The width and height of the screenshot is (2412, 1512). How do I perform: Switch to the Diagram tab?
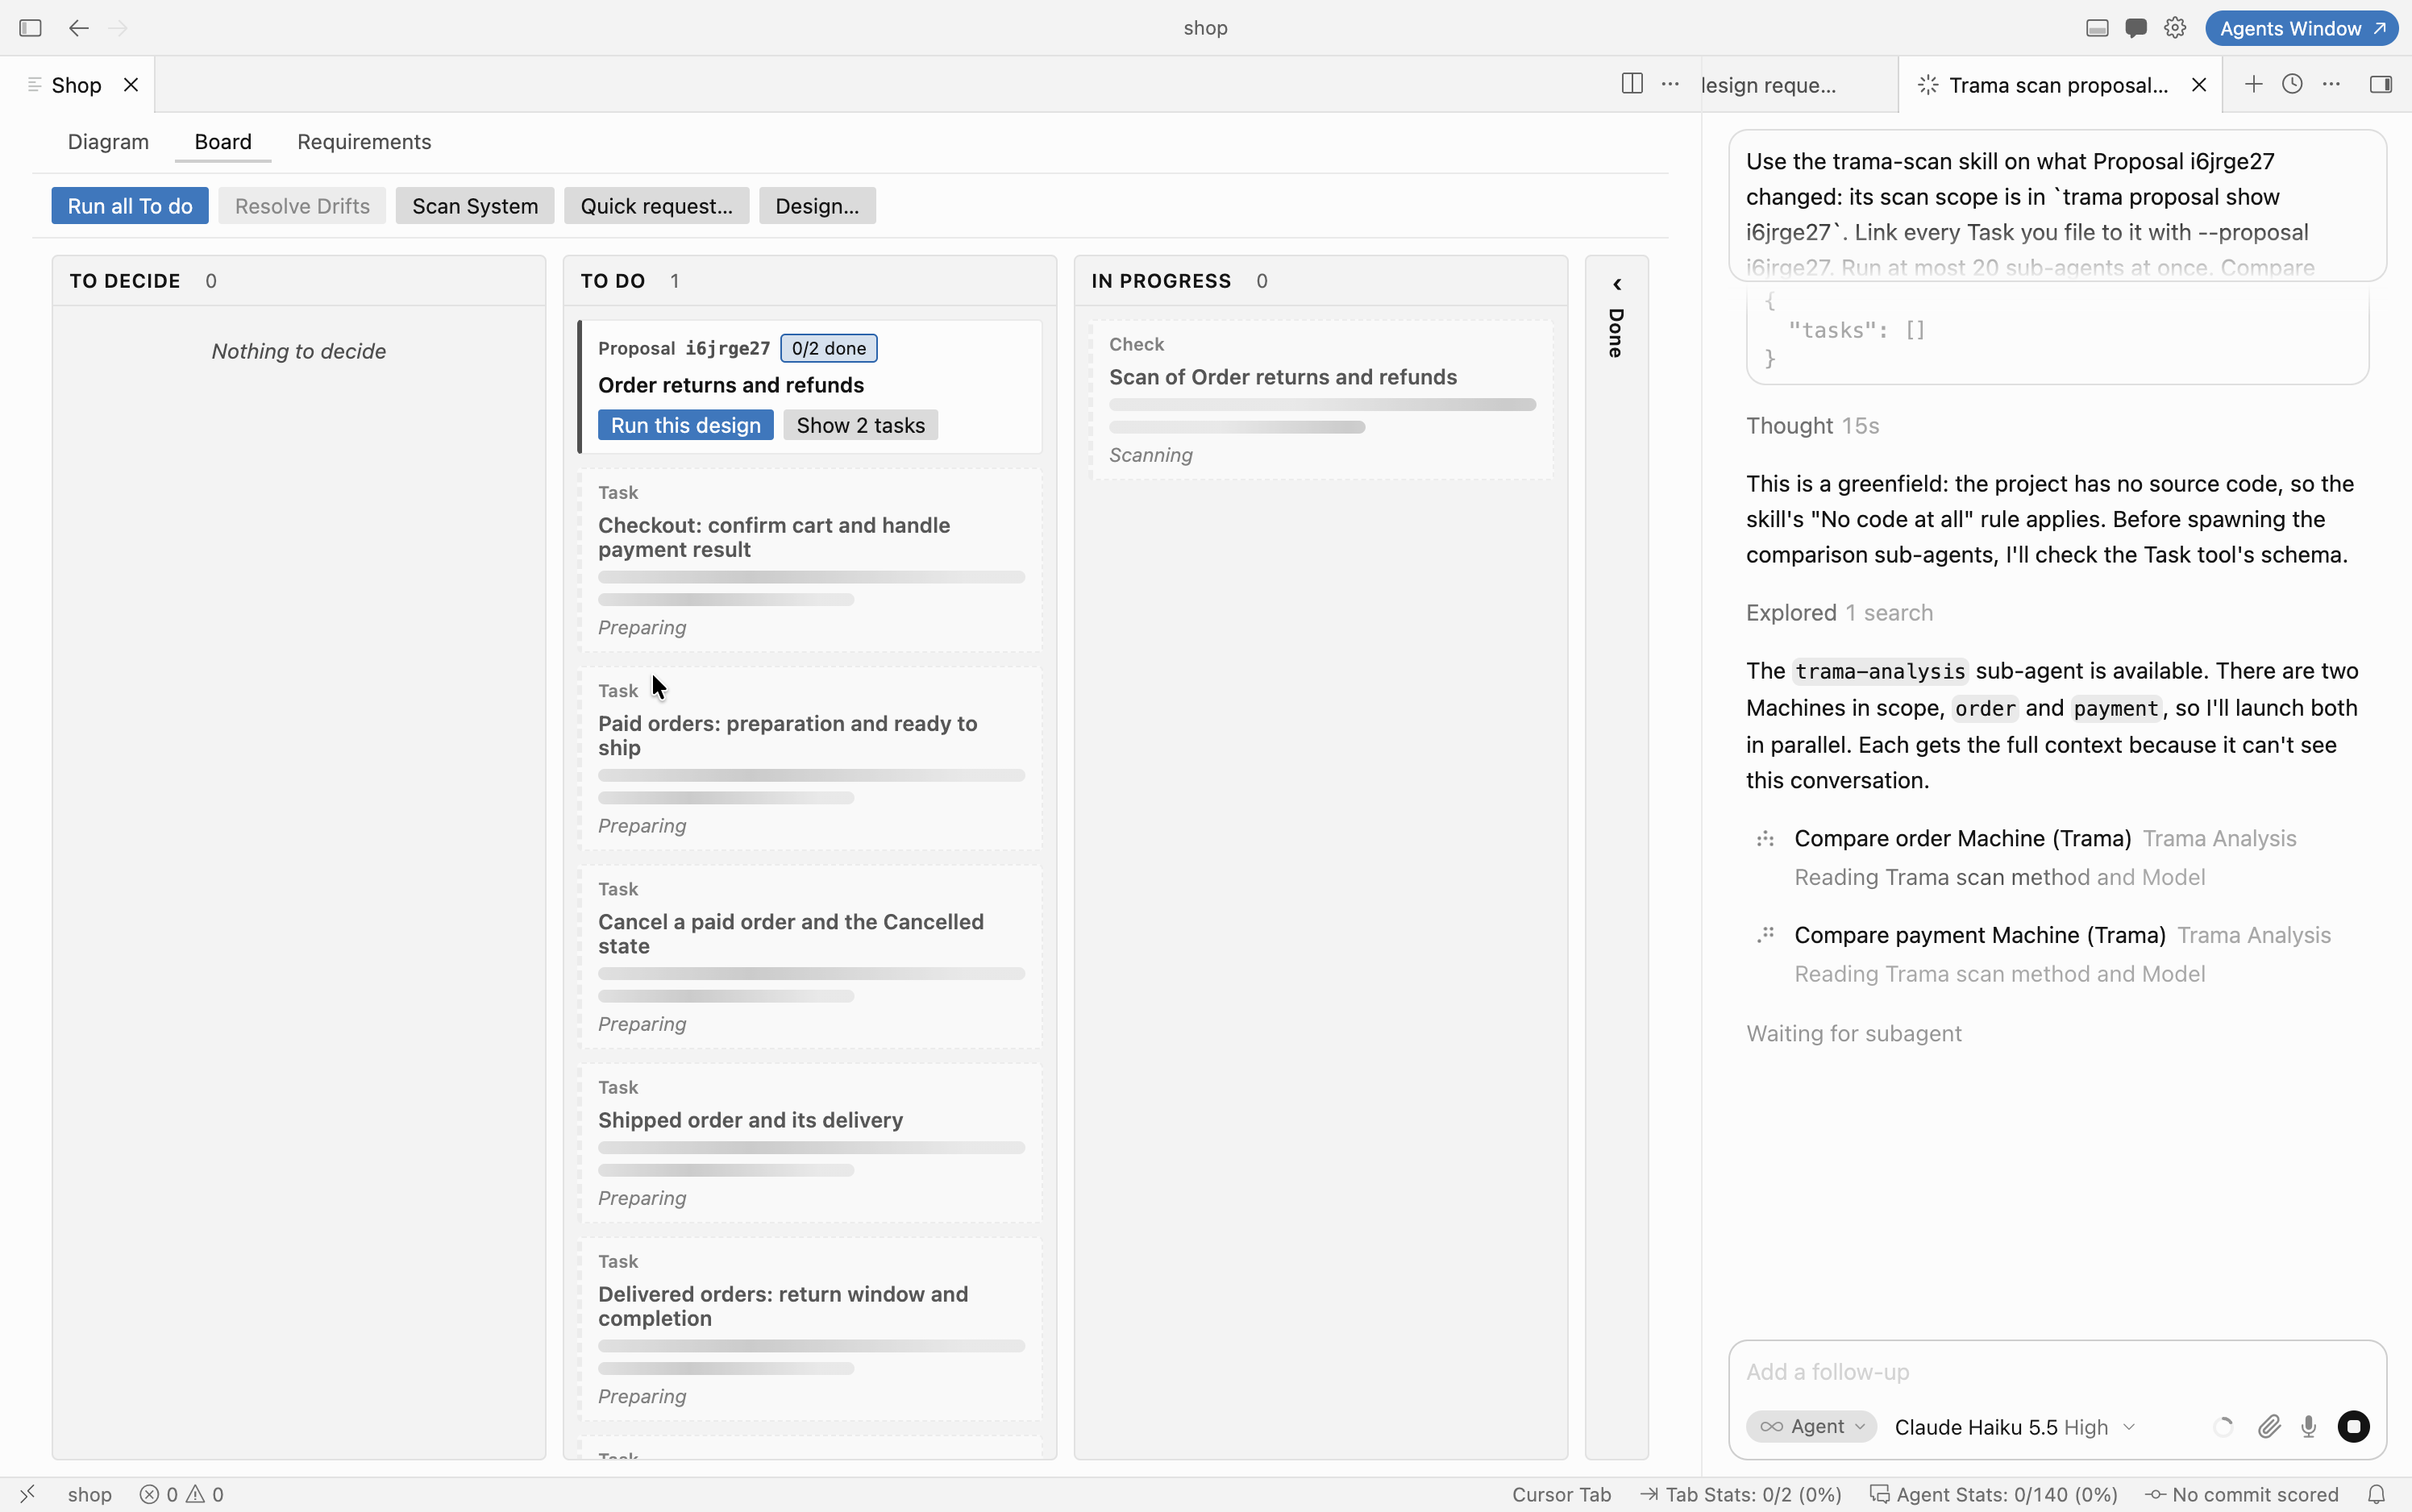[x=108, y=142]
